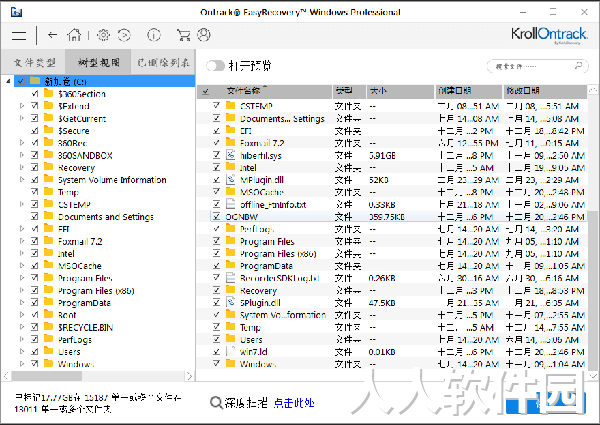Expand the Users tree node
This screenshot has height=425, width=600.
pyautogui.click(x=22, y=351)
